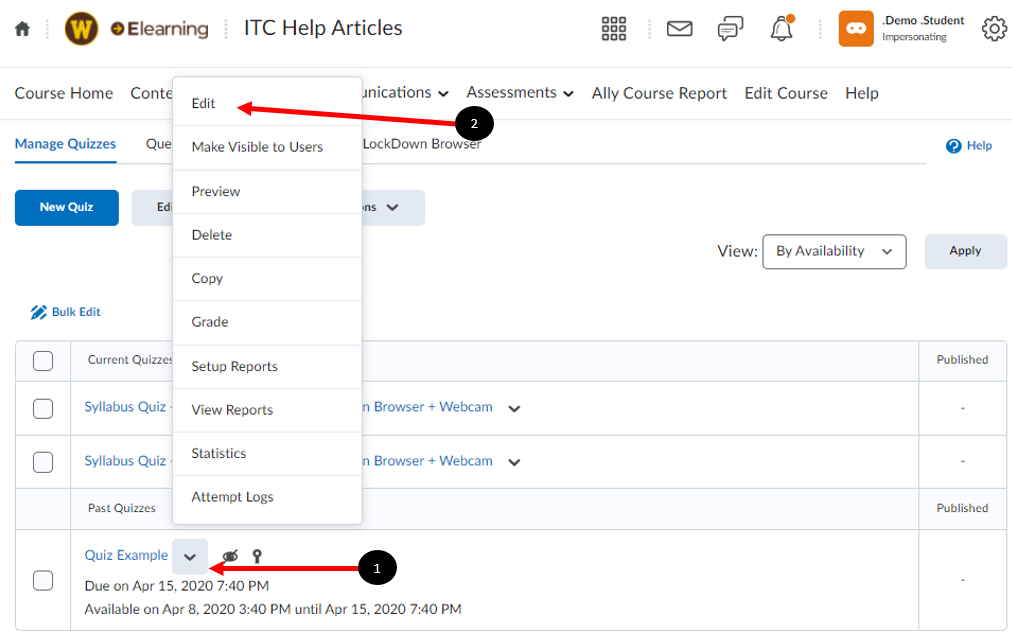The image size is (1012, 635).
Task: Click the ITC Help Articles course title
Action: pyautogui.click(x=323, y=28)
